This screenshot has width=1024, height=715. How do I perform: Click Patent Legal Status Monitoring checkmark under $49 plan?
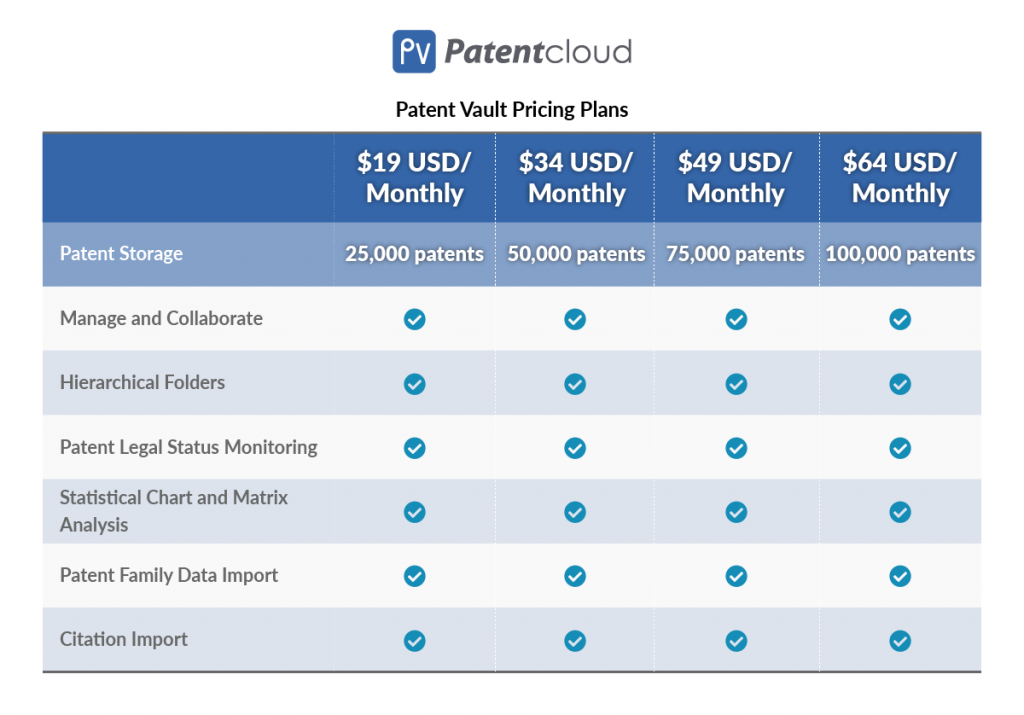[737, 448]
